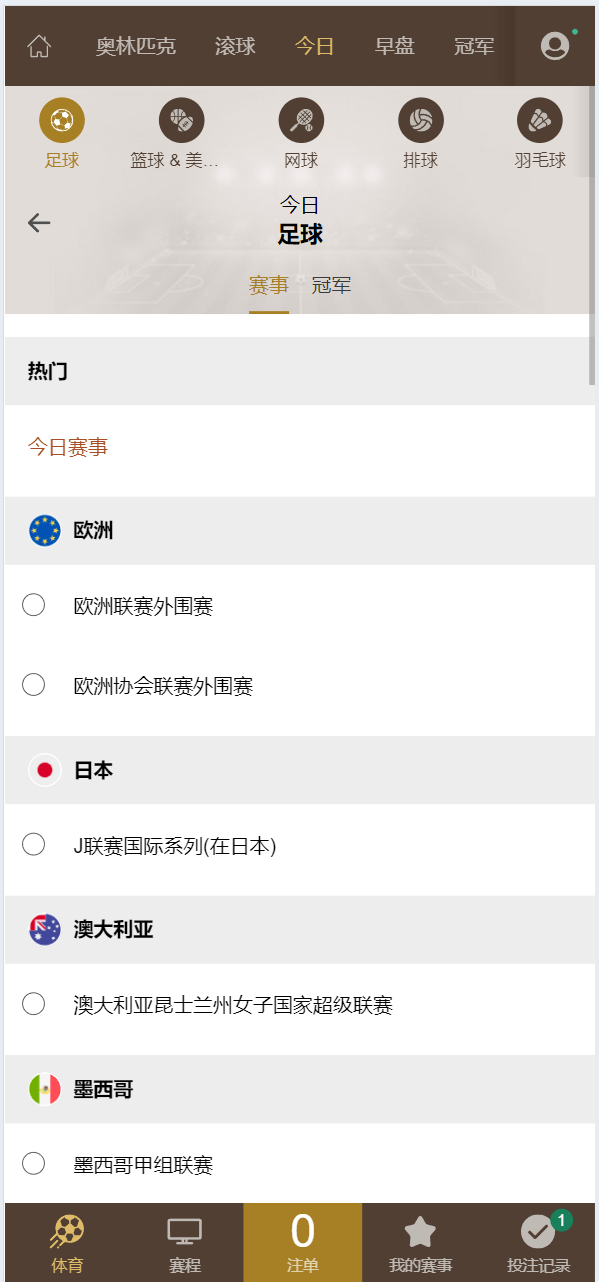Image resolution: width=599 pixels, height=1282 pixels.
Task: Go back using the left arrow
Action: [x=39, y=222]
